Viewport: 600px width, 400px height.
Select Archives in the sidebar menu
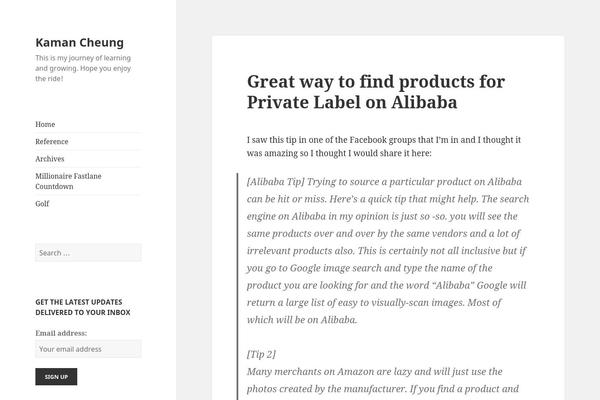pyautogui.click(x=50, y=158)
